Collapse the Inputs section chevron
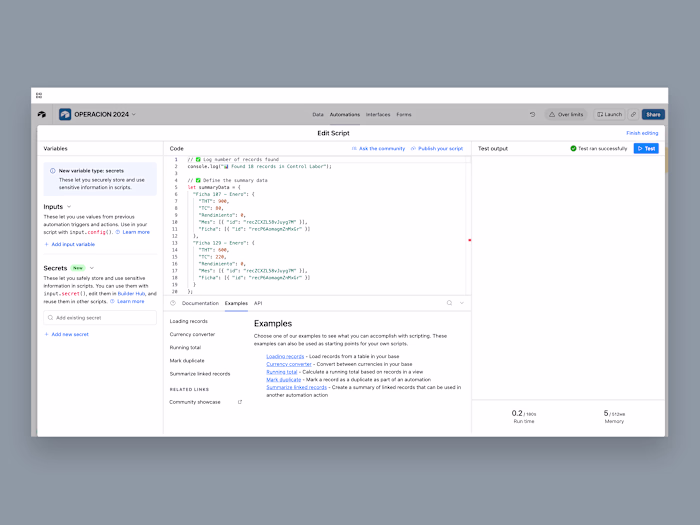Image resolution: width=700 pixels, height=525 pixels. tap(69, 207)
